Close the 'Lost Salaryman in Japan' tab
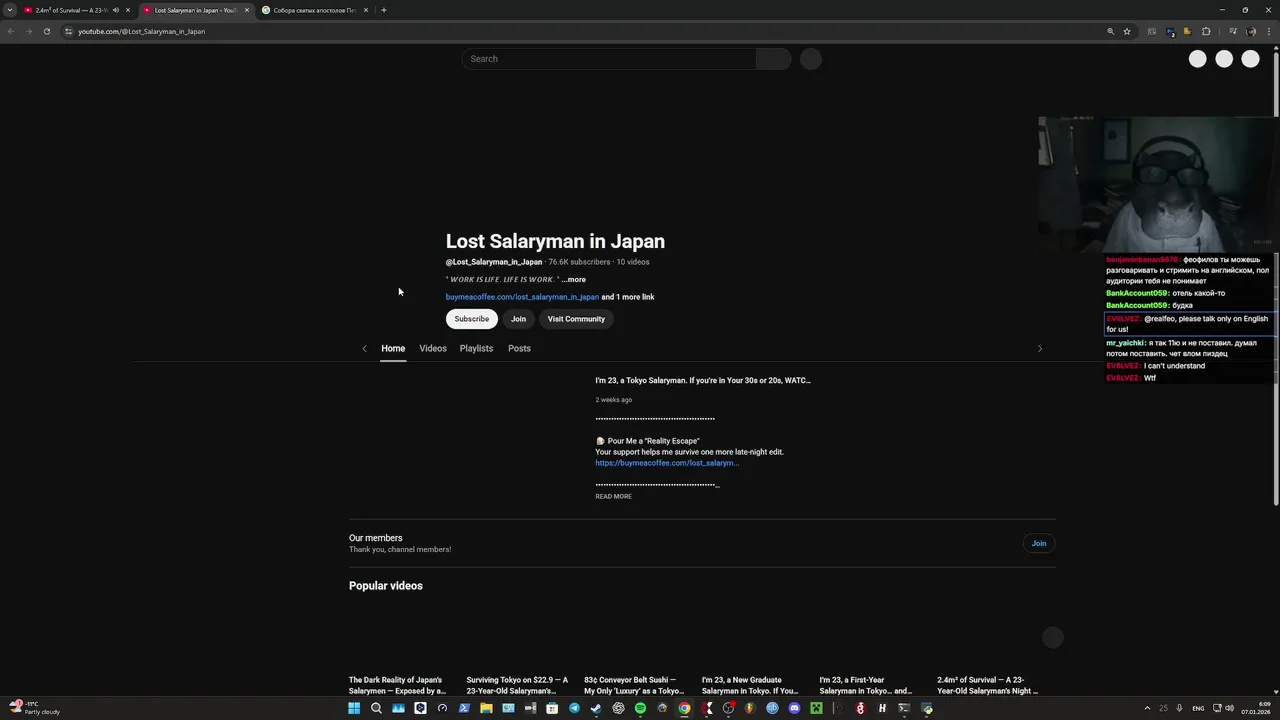This screenshot has height=720, width=1280. 247,10
